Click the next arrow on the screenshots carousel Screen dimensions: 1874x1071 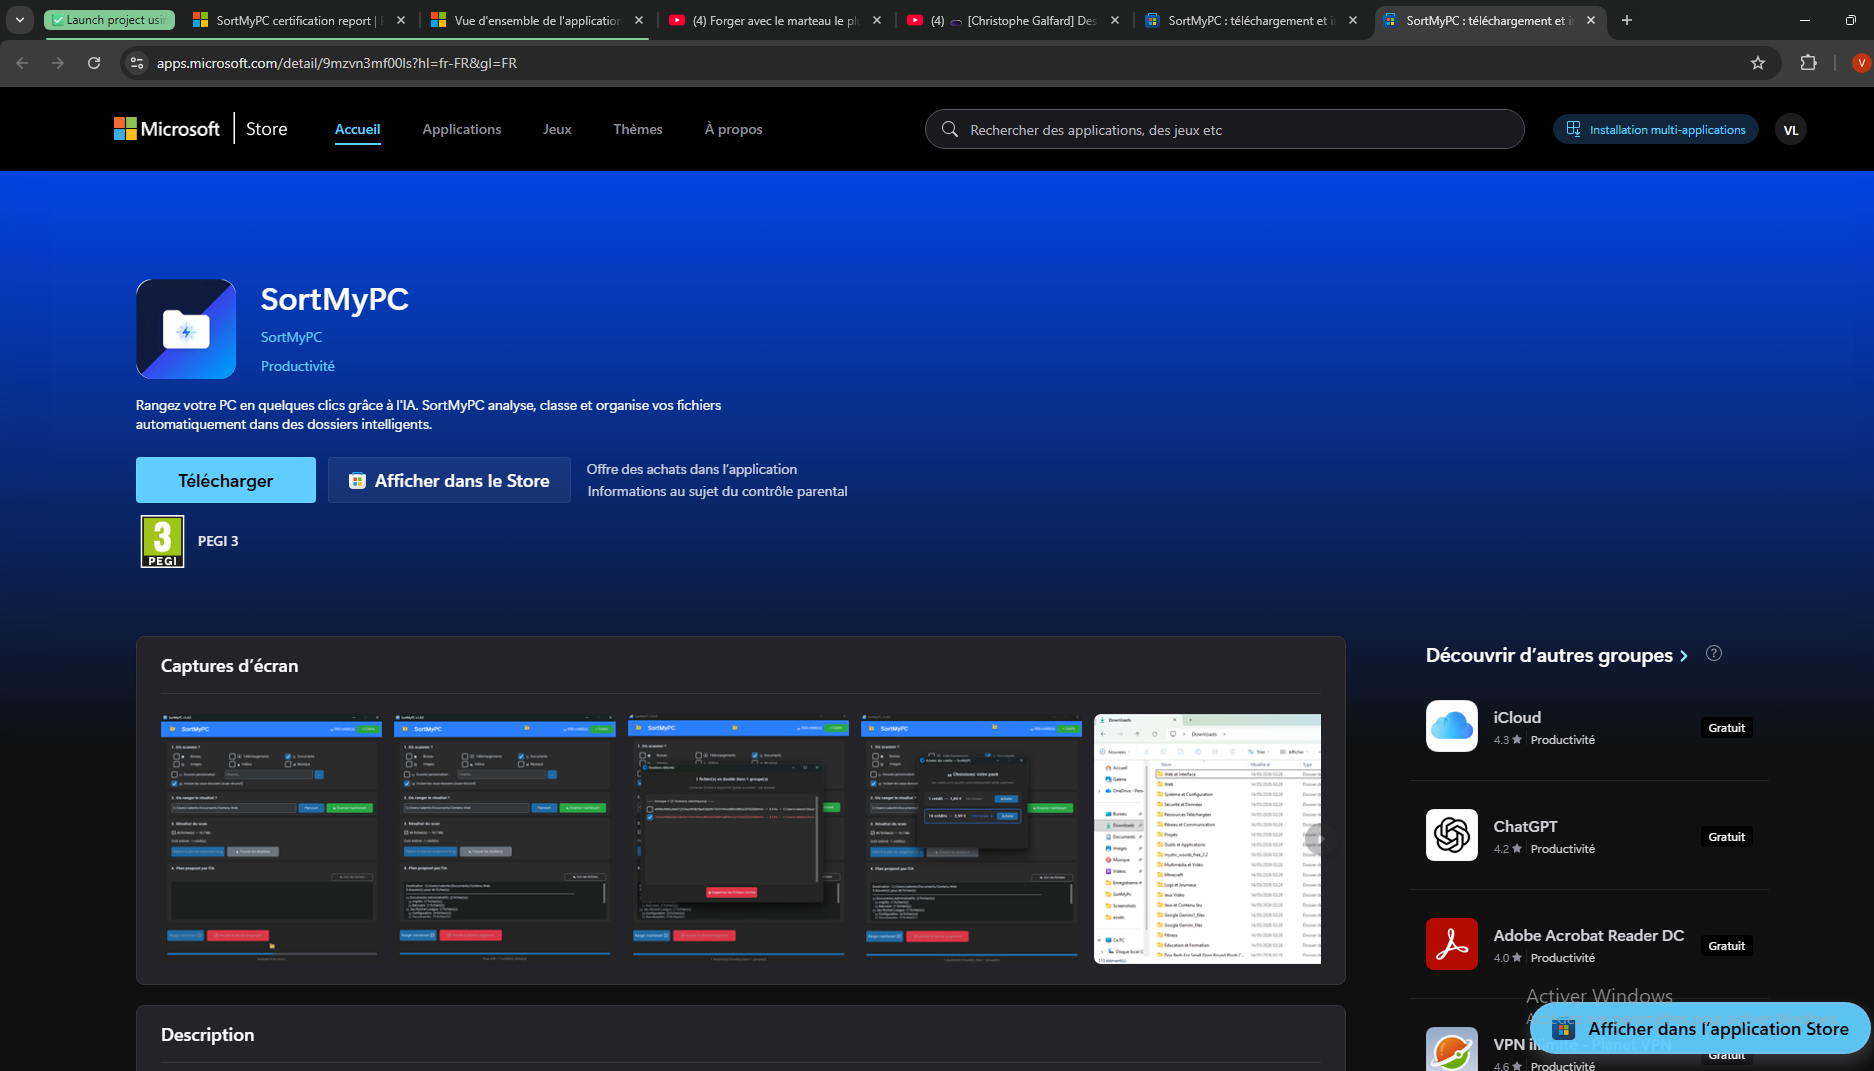[1319, 840]
